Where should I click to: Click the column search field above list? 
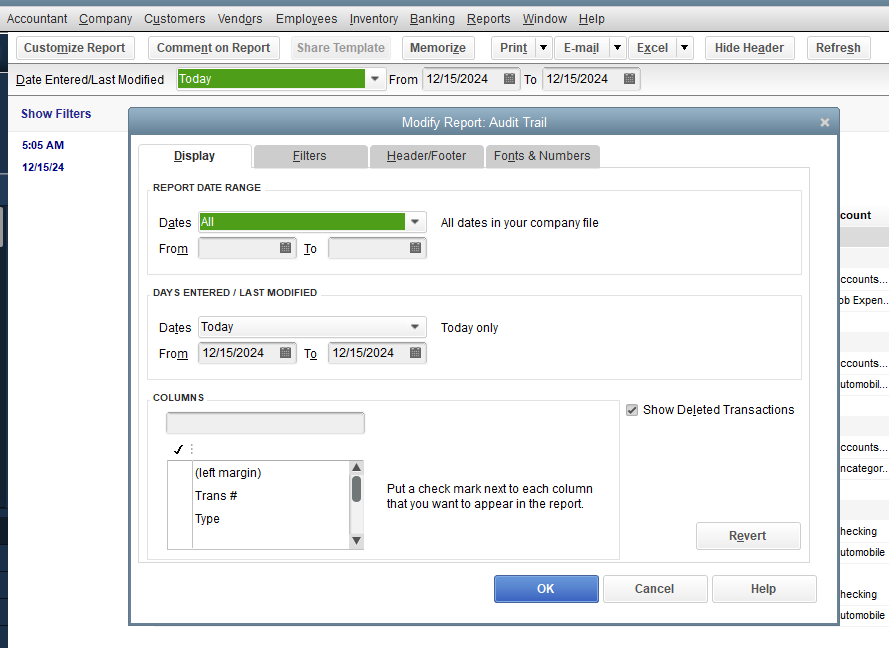point(265,423)
